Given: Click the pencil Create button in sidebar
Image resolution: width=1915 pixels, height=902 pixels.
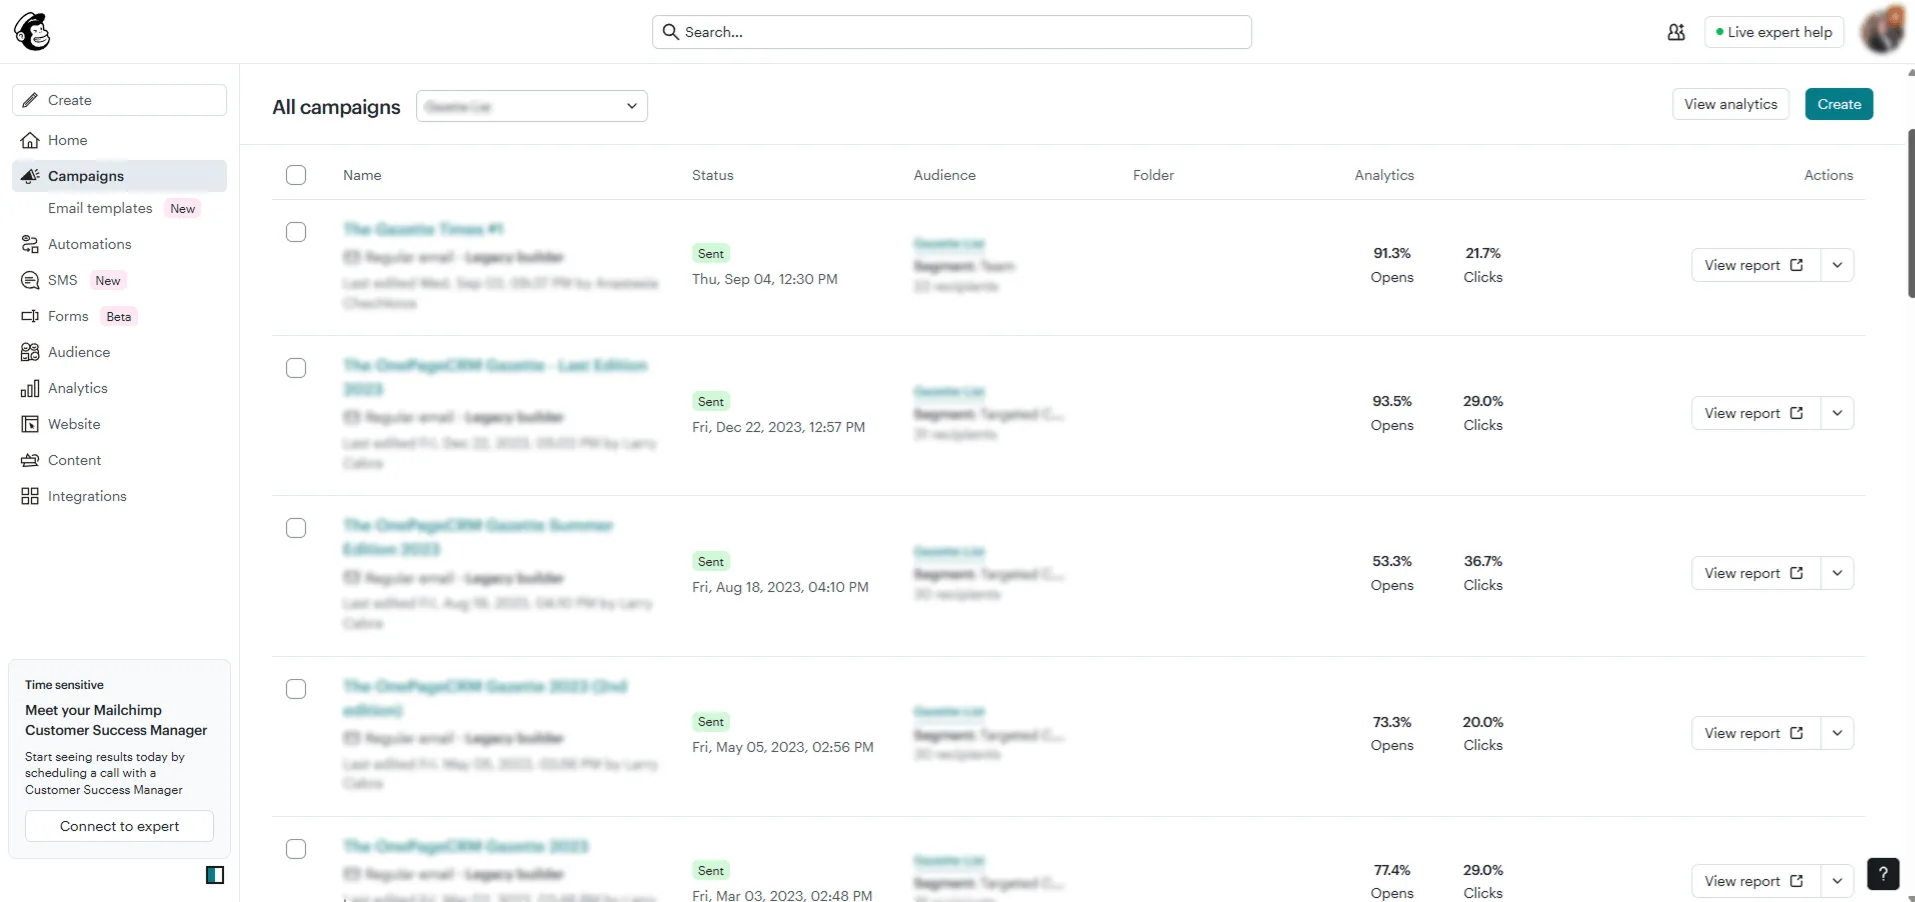Looking at the screenshot, I should (x=119, y=100).
